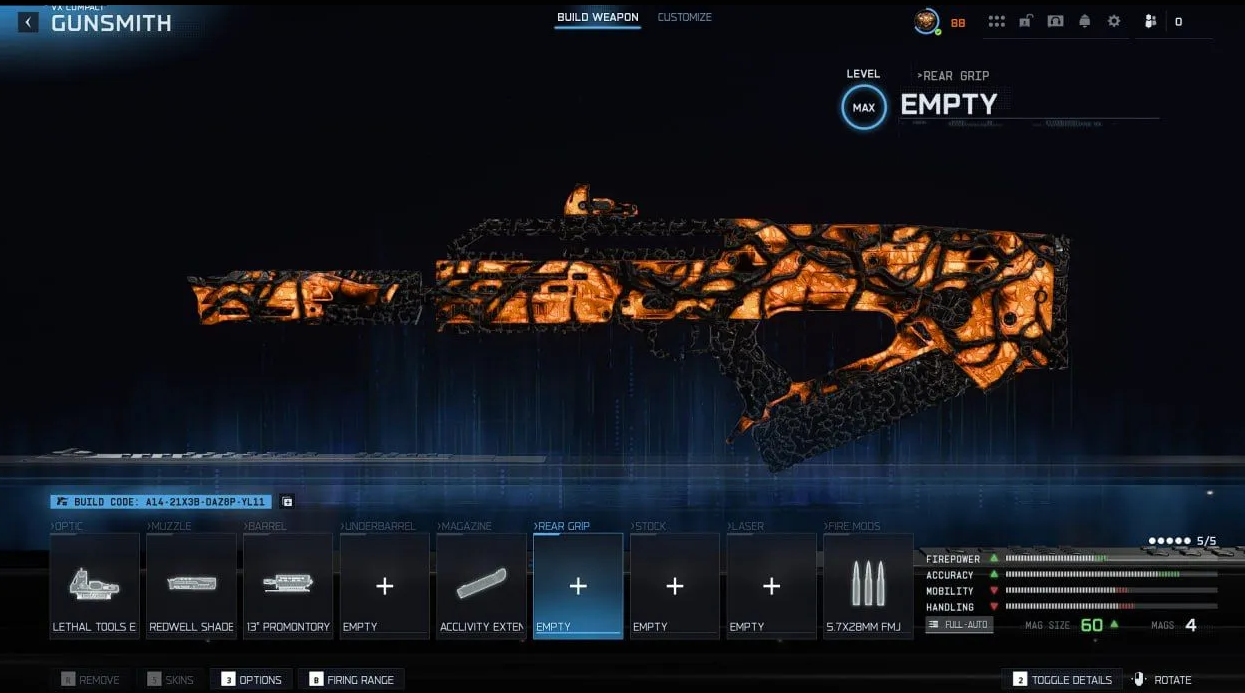Select the Magazine slot Acclivity Exten
This screenshot has height=693, width=1245.
click(x=482, y=586)
